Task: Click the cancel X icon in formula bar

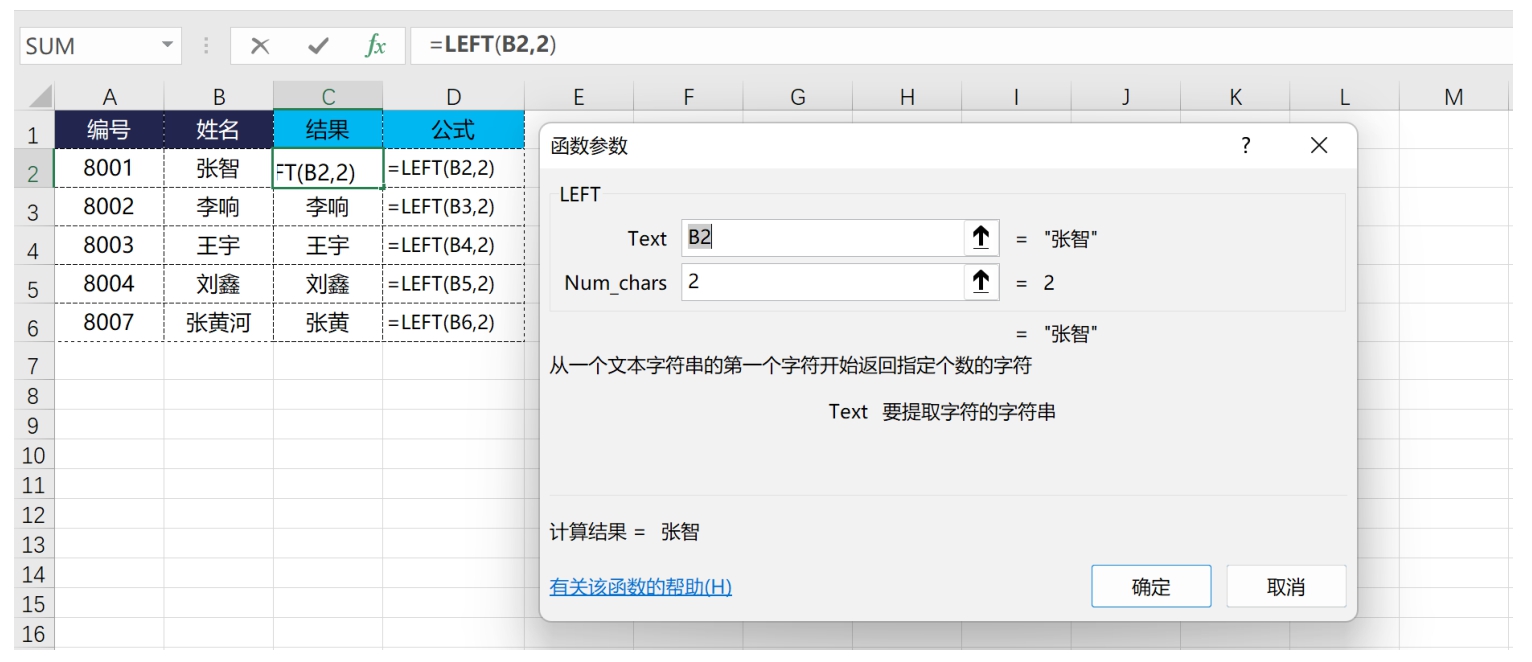Action: (x=260, y=46)
